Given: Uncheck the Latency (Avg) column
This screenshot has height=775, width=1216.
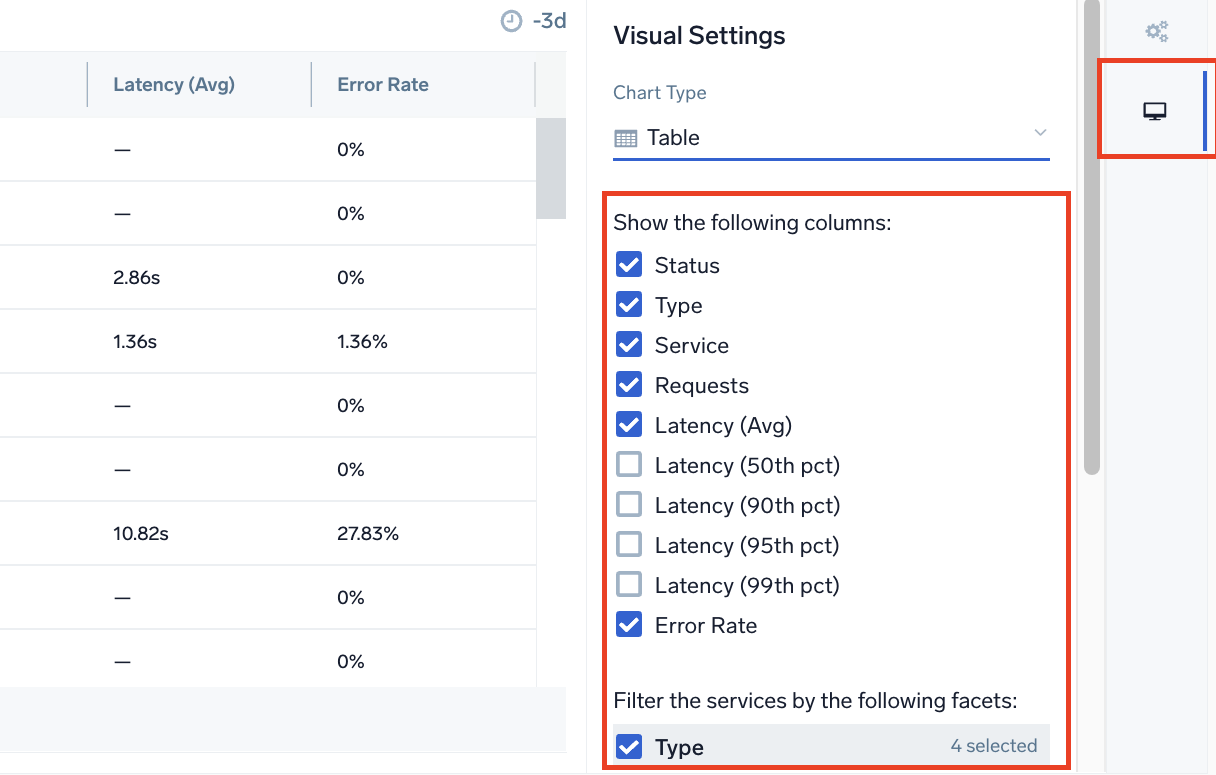Looking at the screenshot, I should coord(629,424).
